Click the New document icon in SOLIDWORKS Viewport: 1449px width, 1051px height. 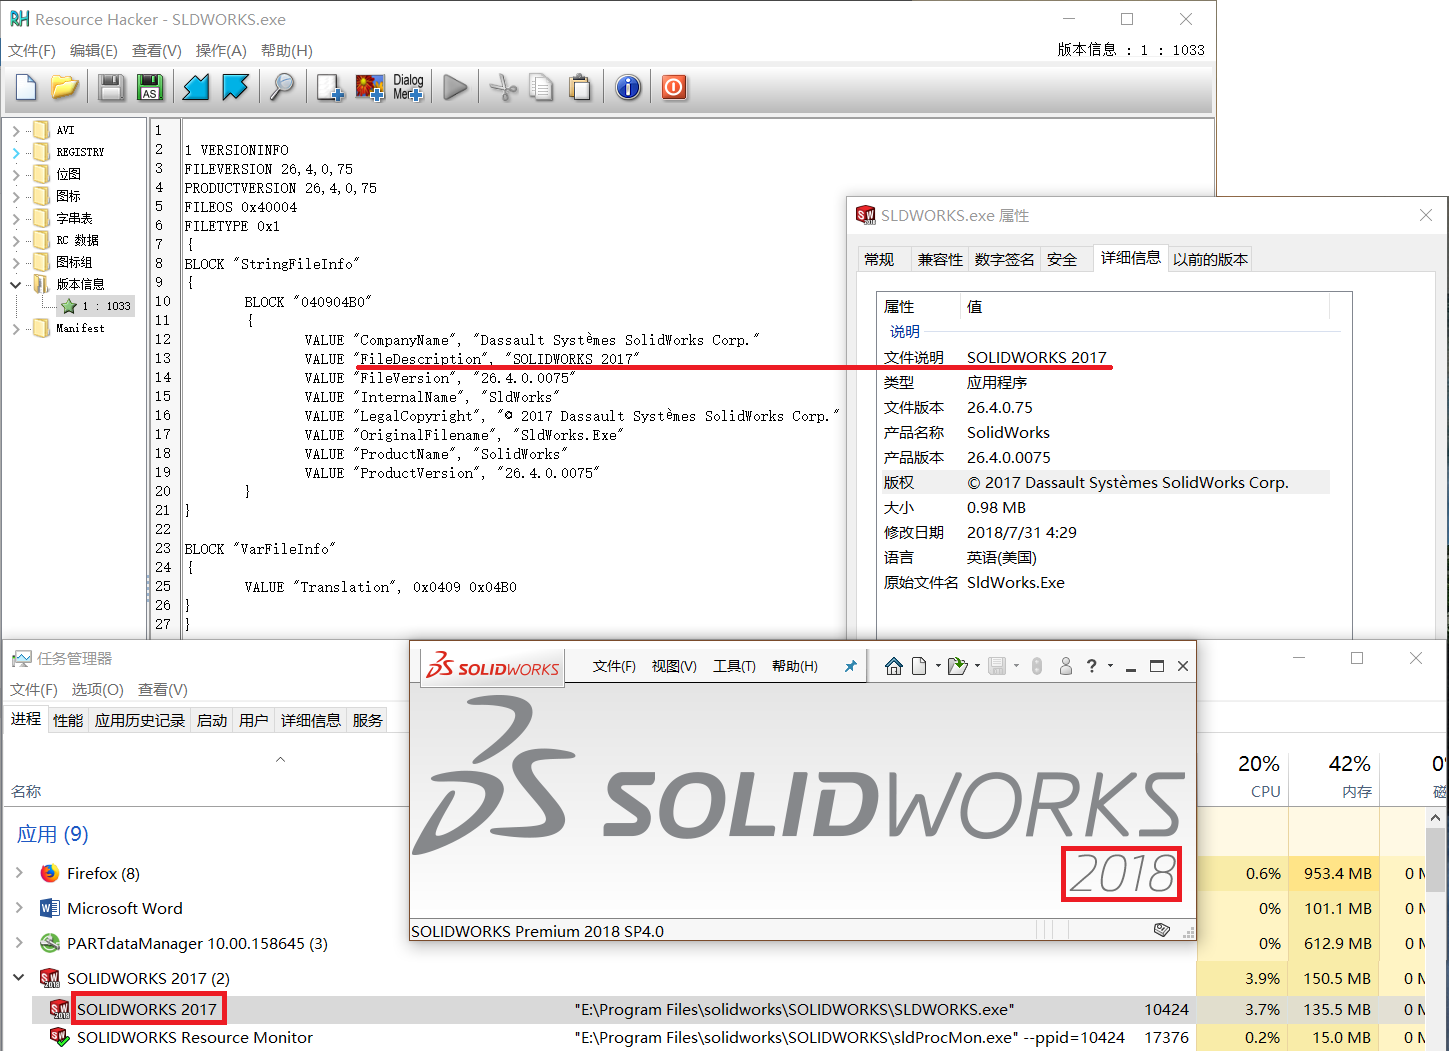919,666
